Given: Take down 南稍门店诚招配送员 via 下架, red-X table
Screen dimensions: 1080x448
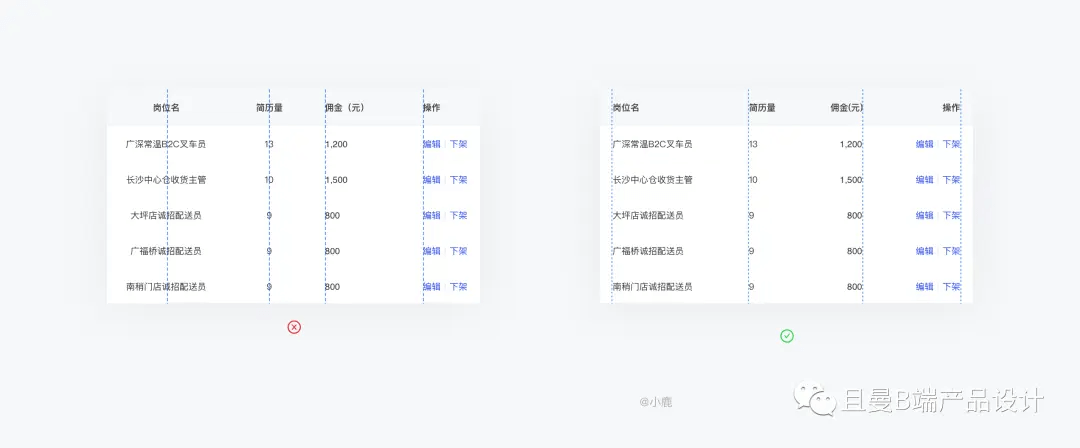Looking at the screenshot, I should click(x=459, y=287).
